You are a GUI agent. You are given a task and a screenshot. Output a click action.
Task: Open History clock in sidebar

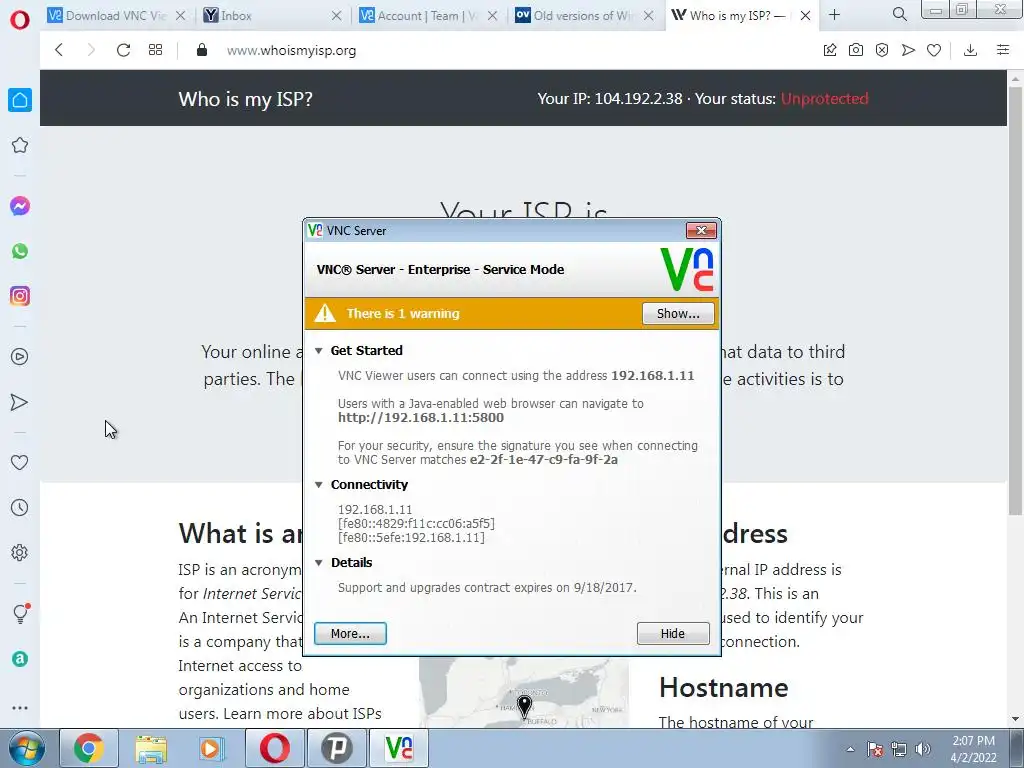click(x=20, y=507)
